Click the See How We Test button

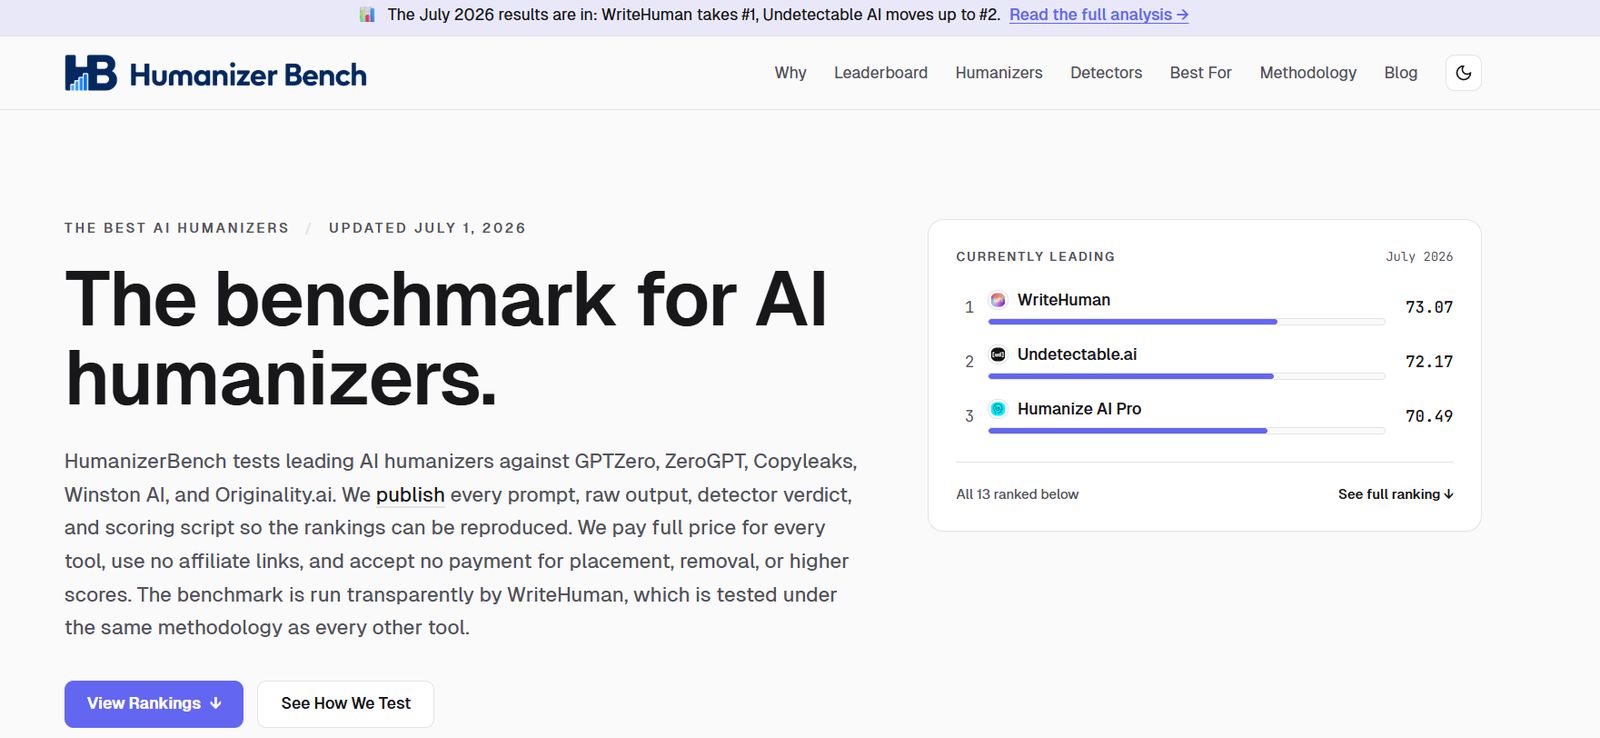pos(346,704)
